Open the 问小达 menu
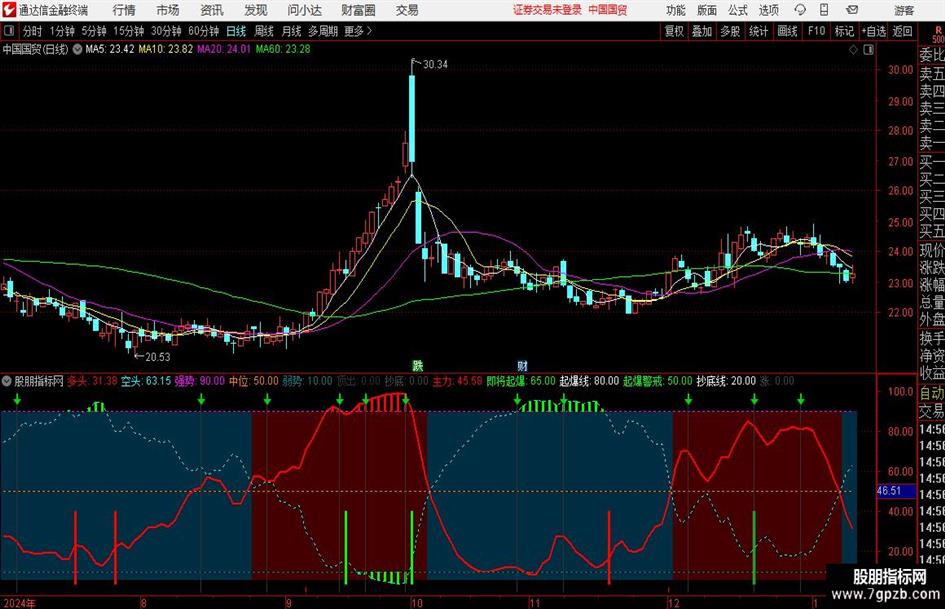The height and width of the screenshot is (609, 945). tap(304, 10)
